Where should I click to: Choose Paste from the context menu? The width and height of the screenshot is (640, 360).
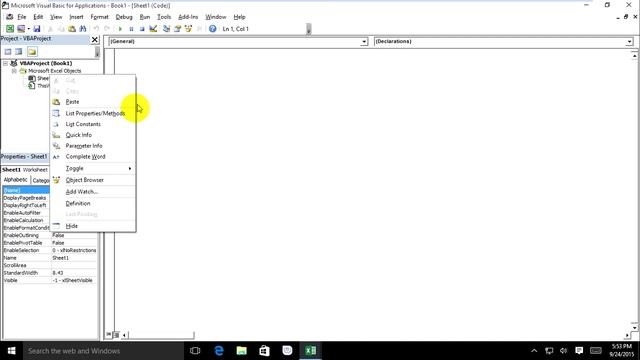pyautogui.click(x=93, y=102)
